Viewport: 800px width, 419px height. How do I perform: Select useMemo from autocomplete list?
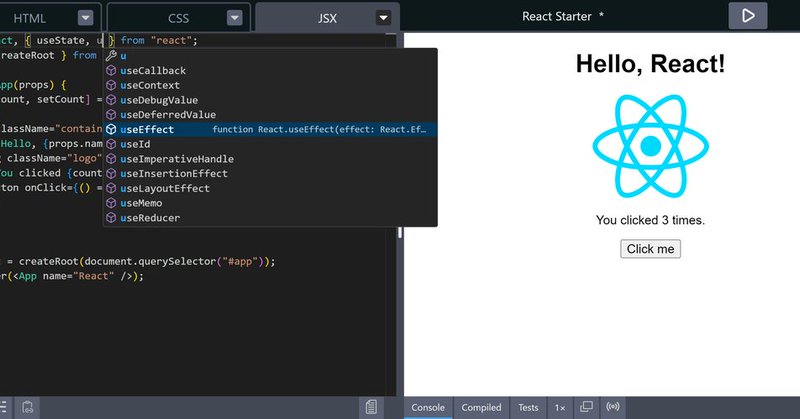pyautogui.click(x=270, y=203)
